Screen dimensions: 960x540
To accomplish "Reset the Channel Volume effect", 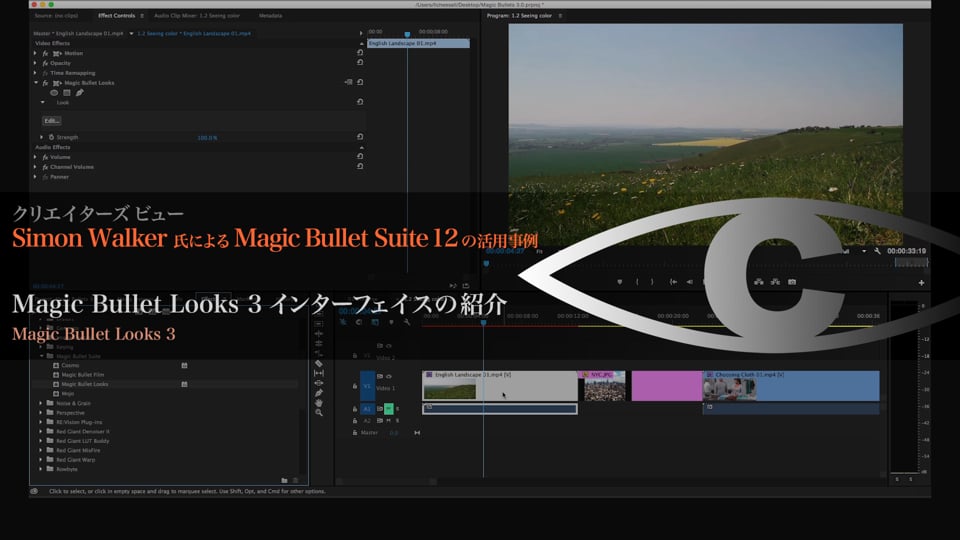I will 360,167.
